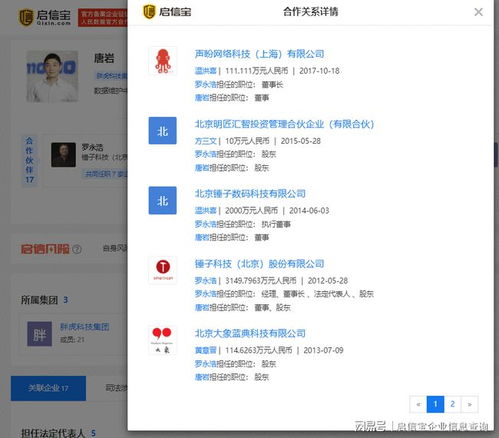Open 锤子科技（北京）股份有限公司 link
The image size is (499, 438).
[259, 264]
